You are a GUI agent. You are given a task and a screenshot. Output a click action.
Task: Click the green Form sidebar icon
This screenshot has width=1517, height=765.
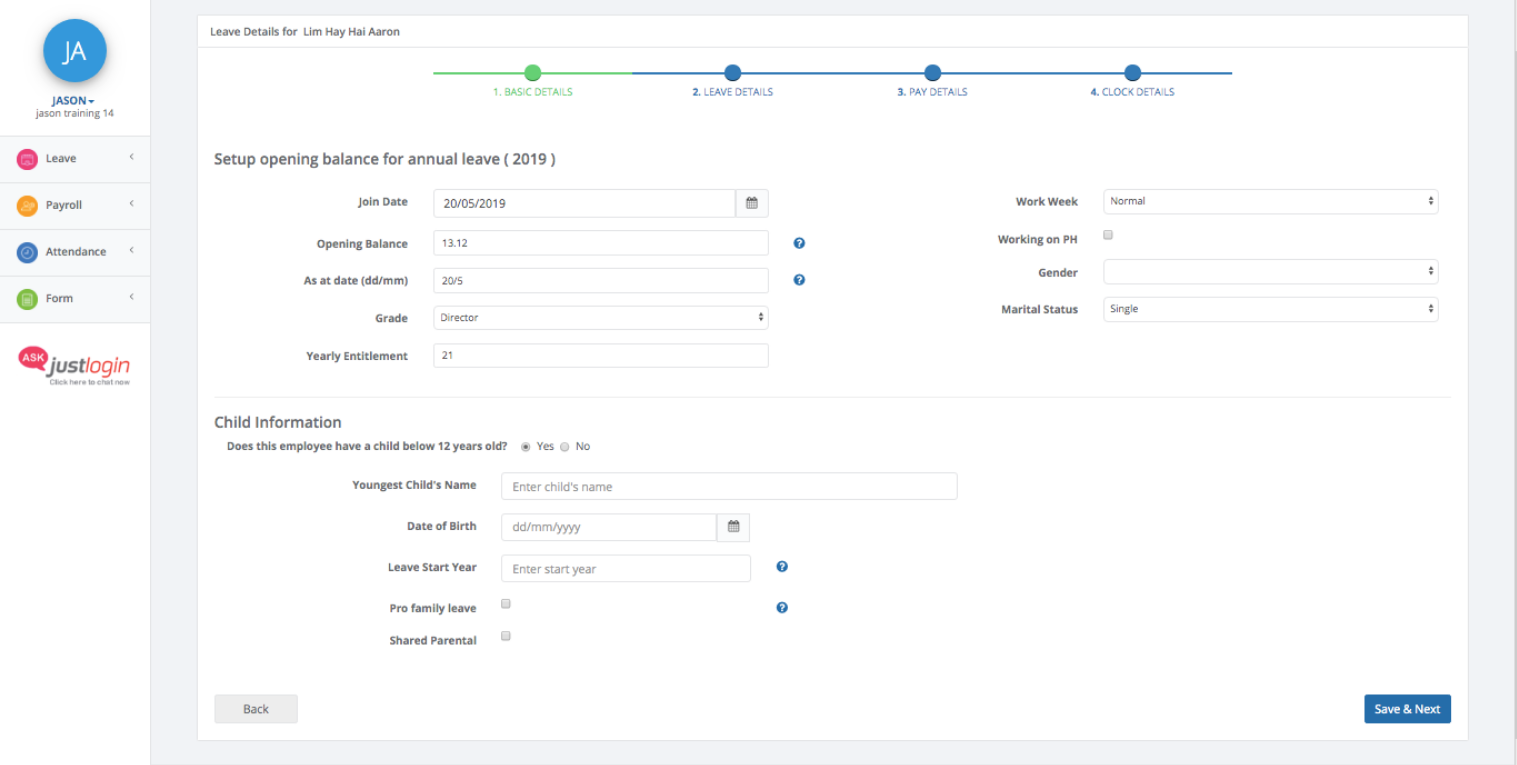pos(27,299)
